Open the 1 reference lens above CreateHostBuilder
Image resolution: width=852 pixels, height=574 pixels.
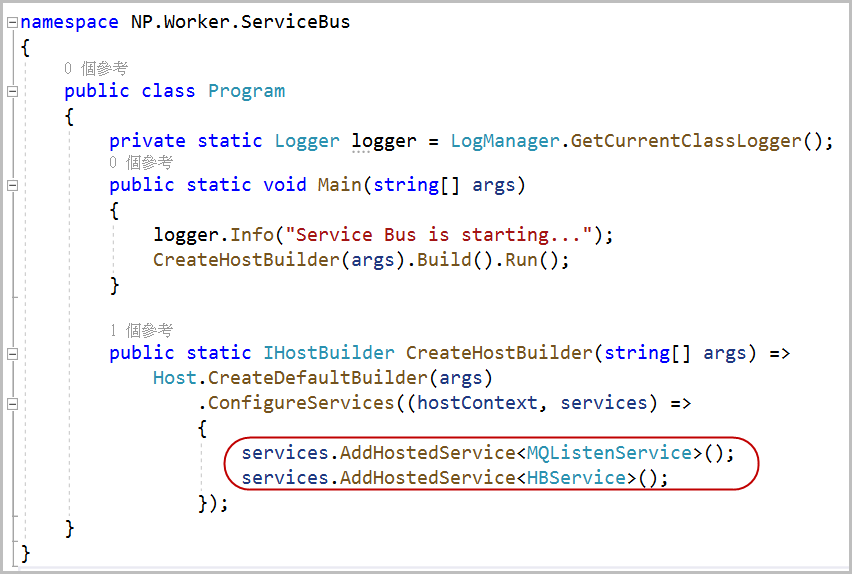tap(141, 330)
